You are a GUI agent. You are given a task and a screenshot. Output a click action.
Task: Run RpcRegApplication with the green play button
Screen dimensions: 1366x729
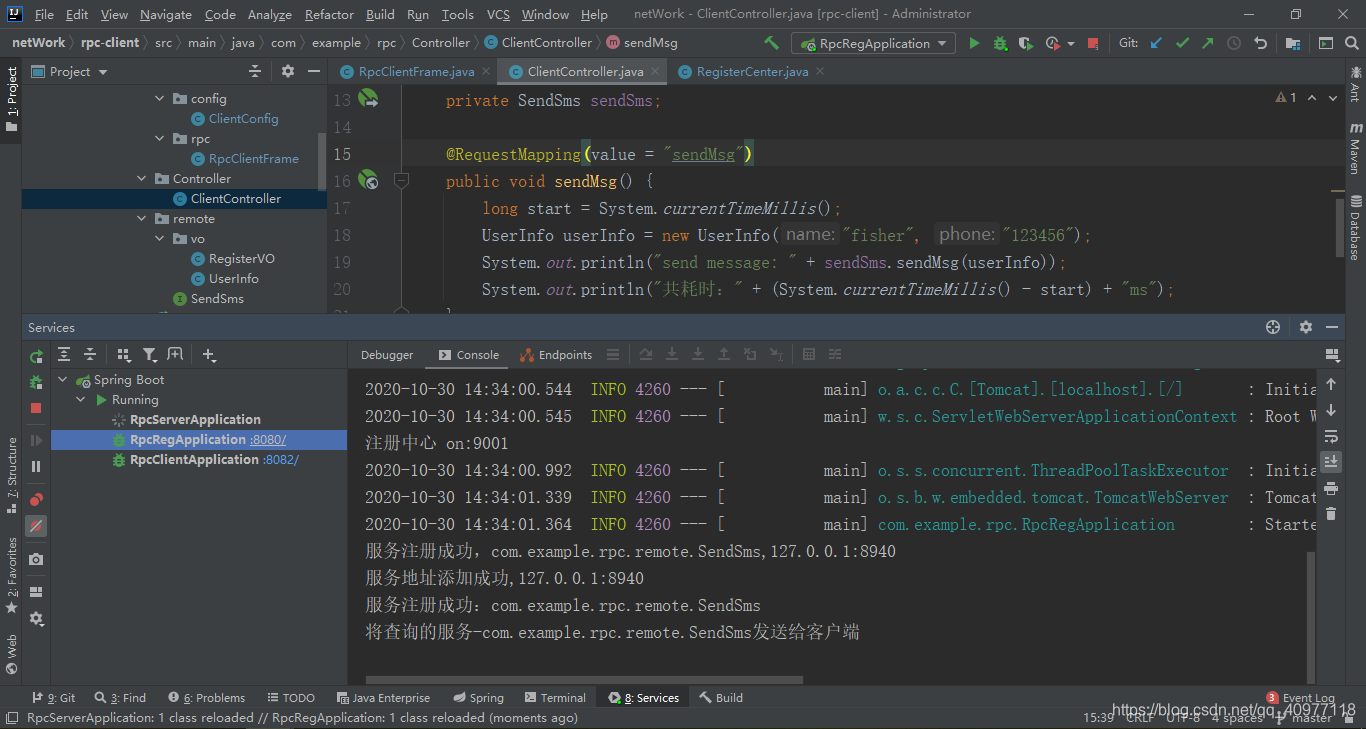tap(974, 43)
